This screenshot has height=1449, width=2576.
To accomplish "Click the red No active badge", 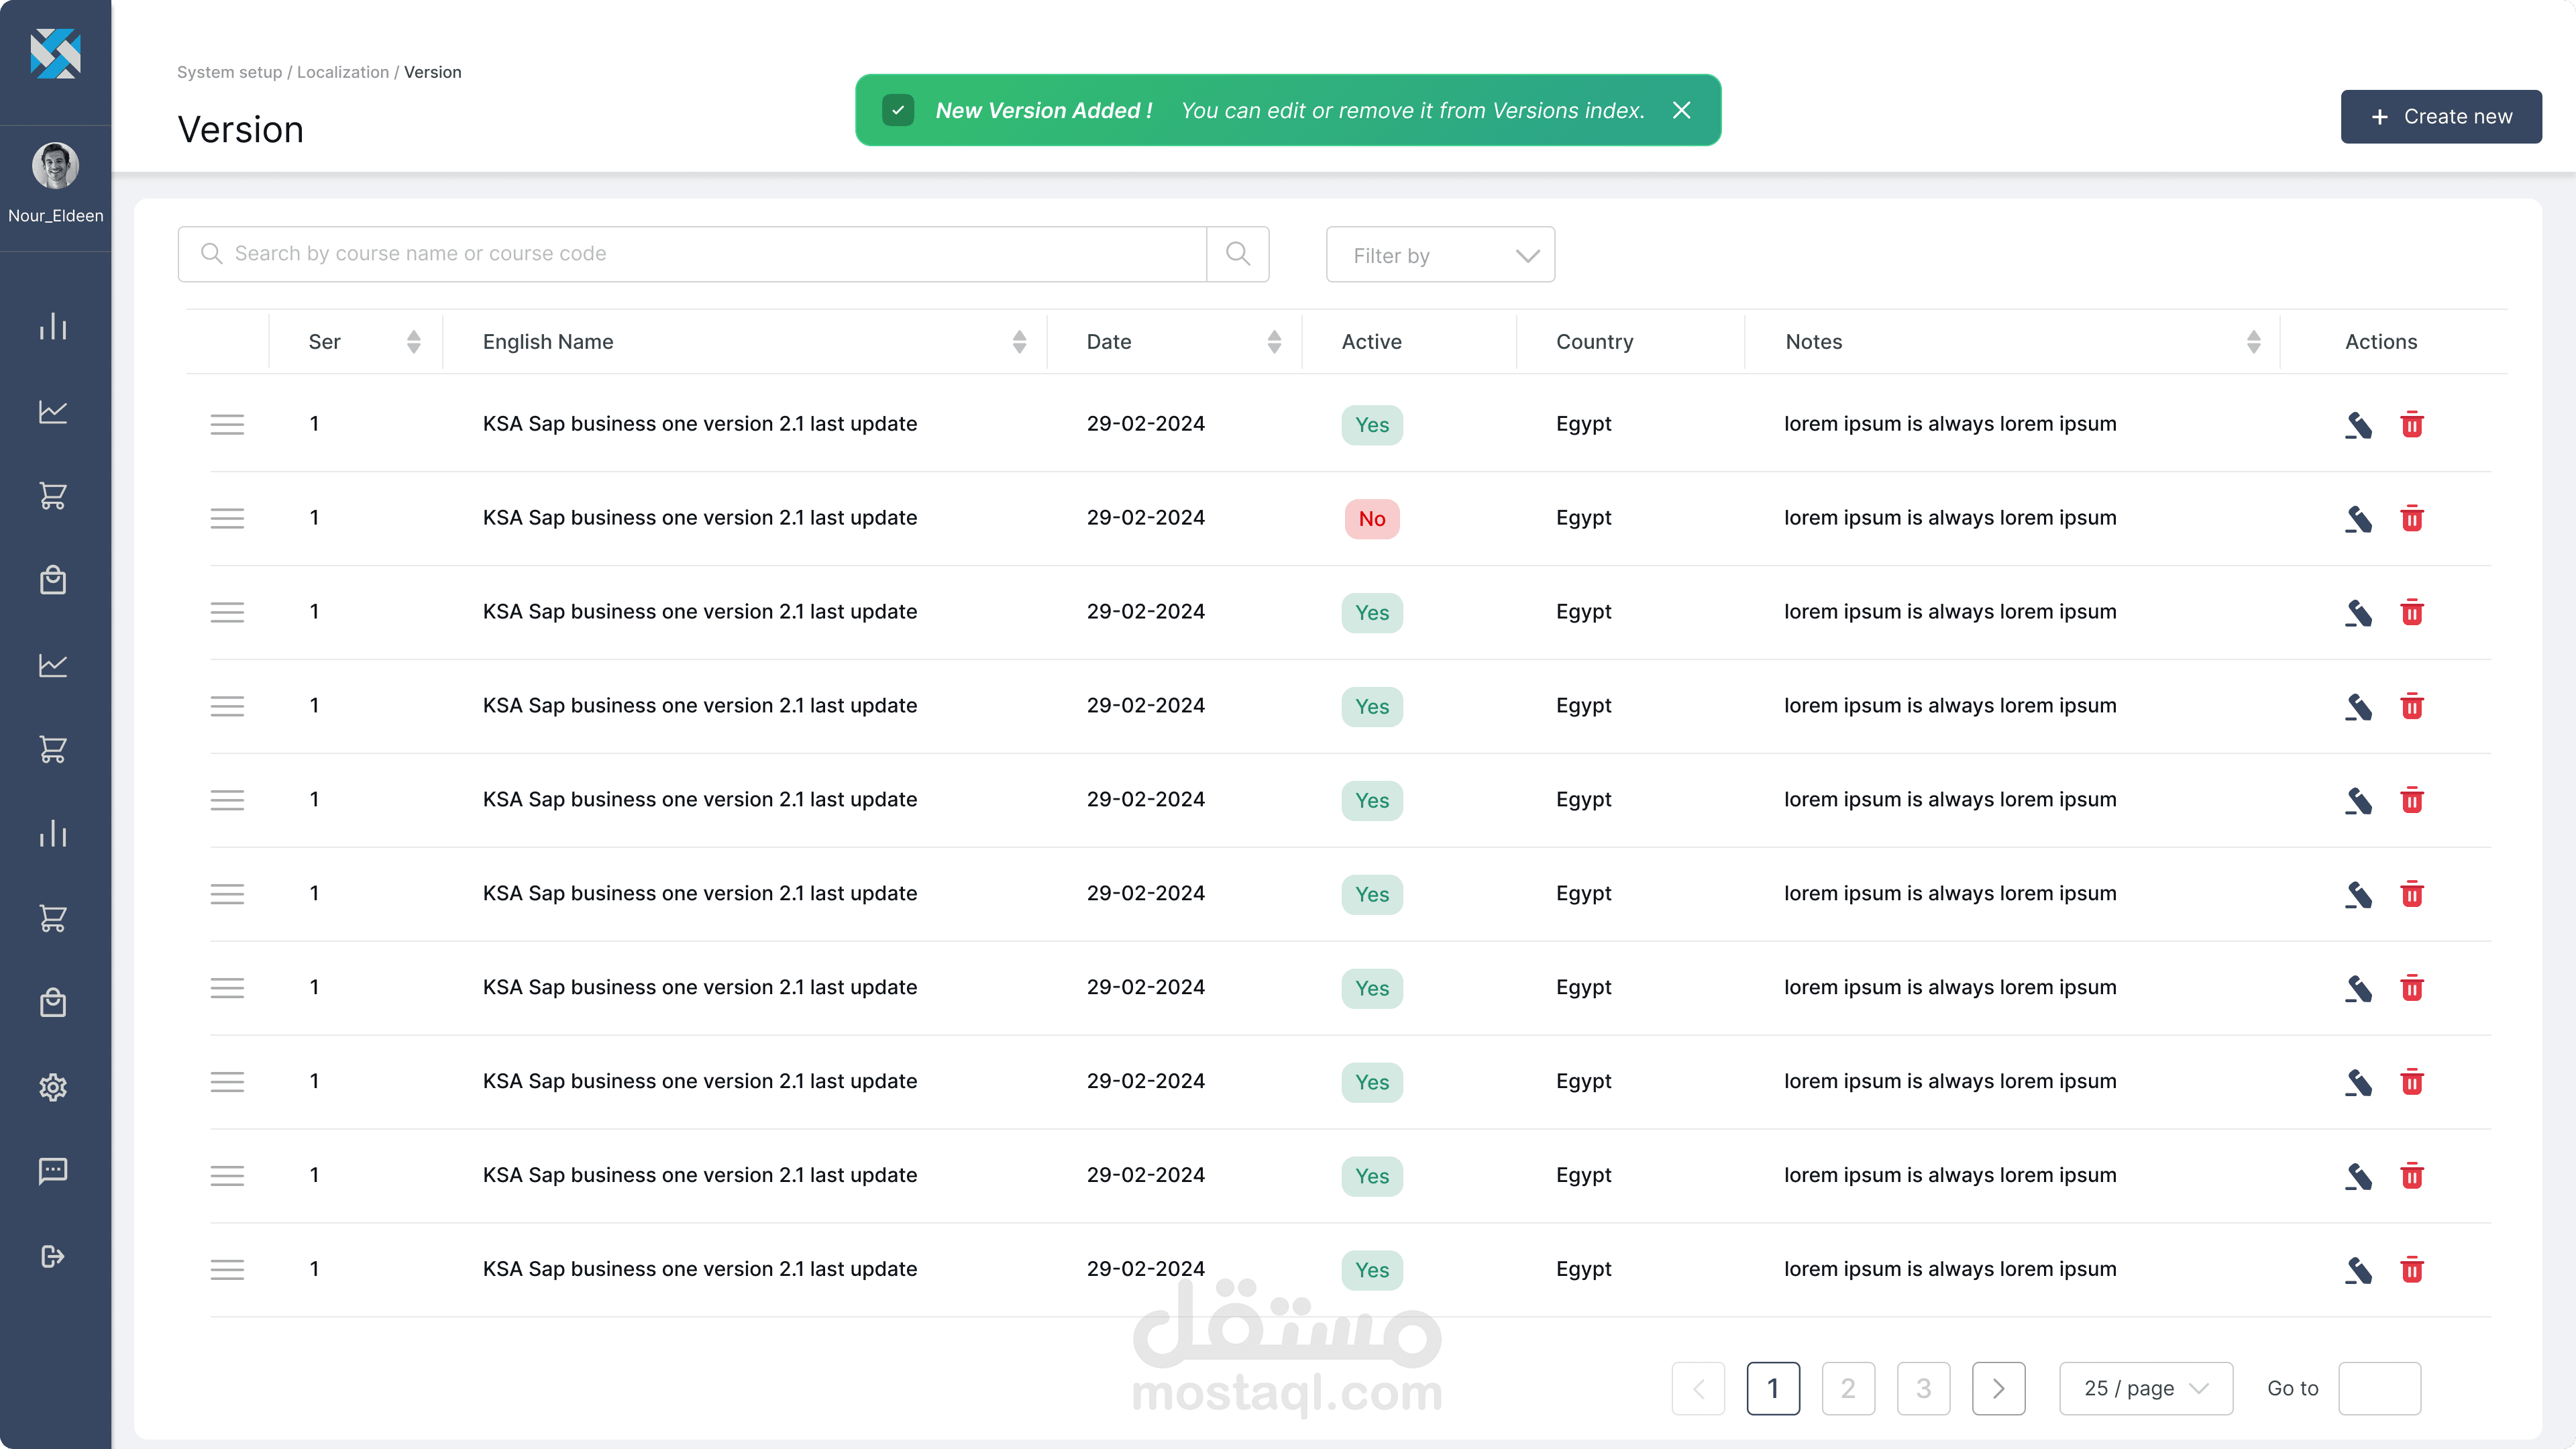I will point(1371,519).
